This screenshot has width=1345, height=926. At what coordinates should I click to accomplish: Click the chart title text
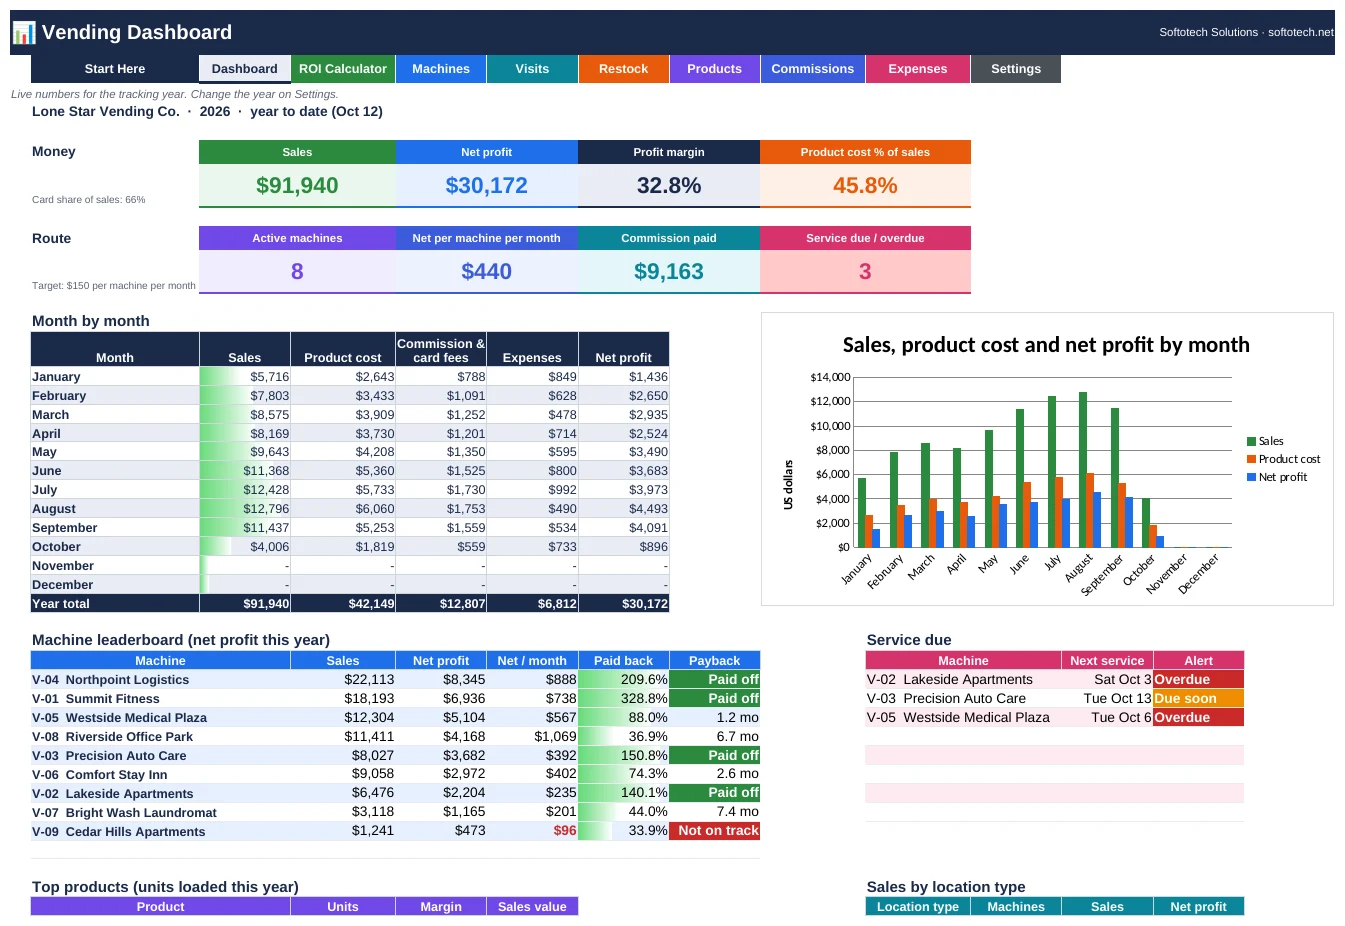1046,345
